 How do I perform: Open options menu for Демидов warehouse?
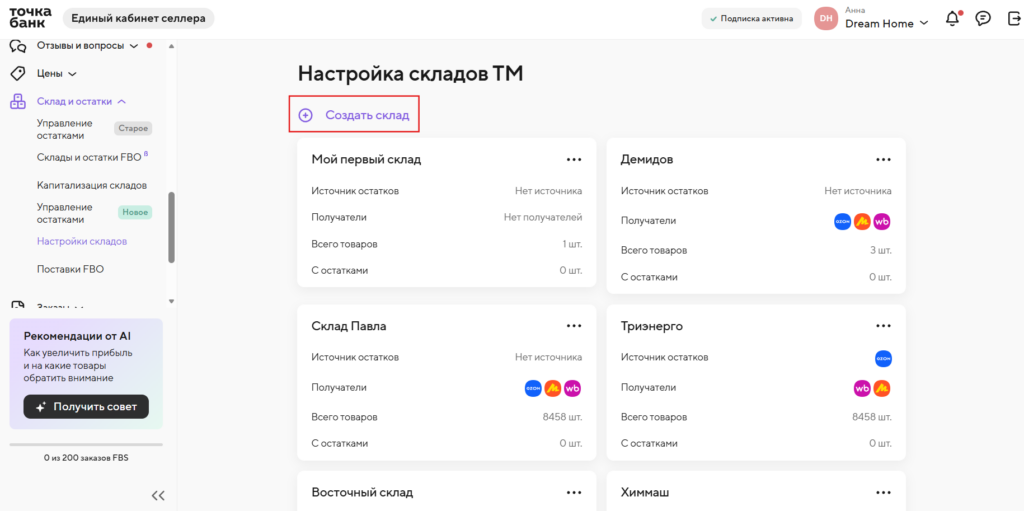[x=884, y=159]
